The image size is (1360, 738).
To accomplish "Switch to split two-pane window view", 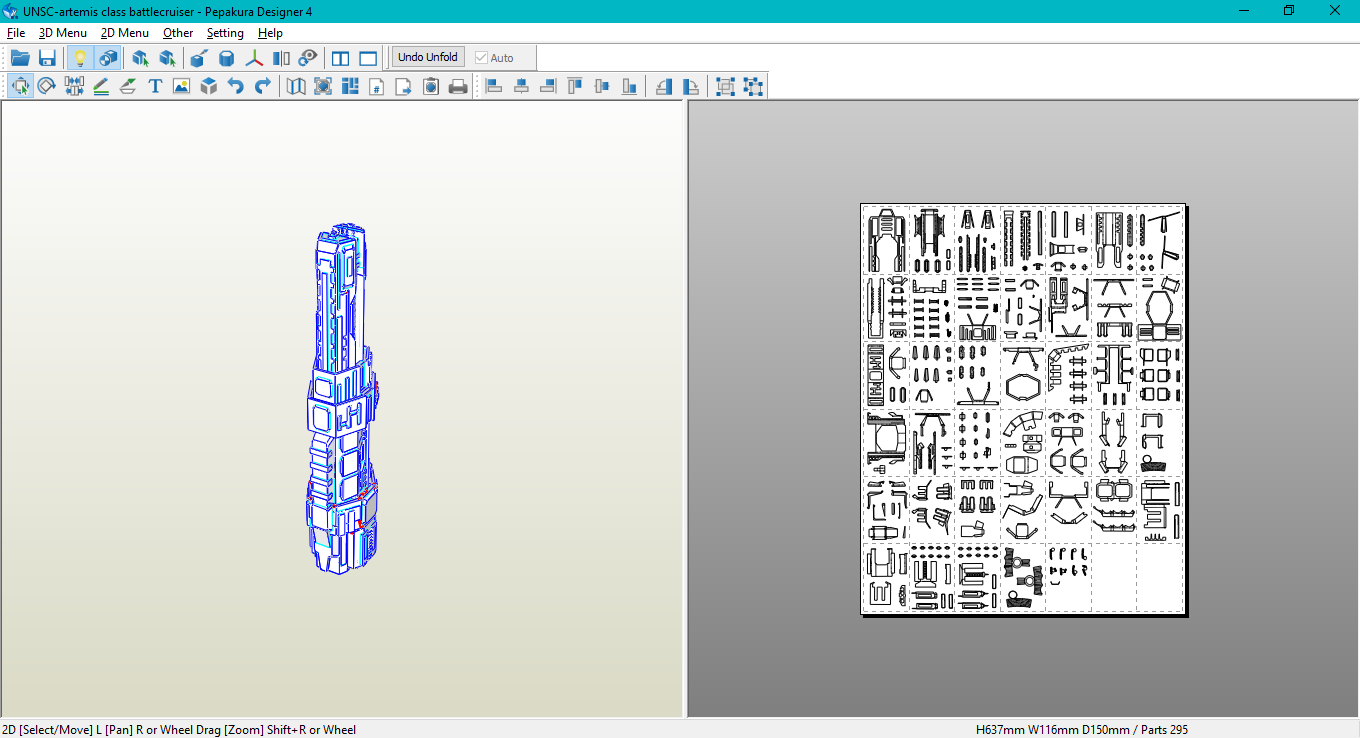I will click(341, 58).
